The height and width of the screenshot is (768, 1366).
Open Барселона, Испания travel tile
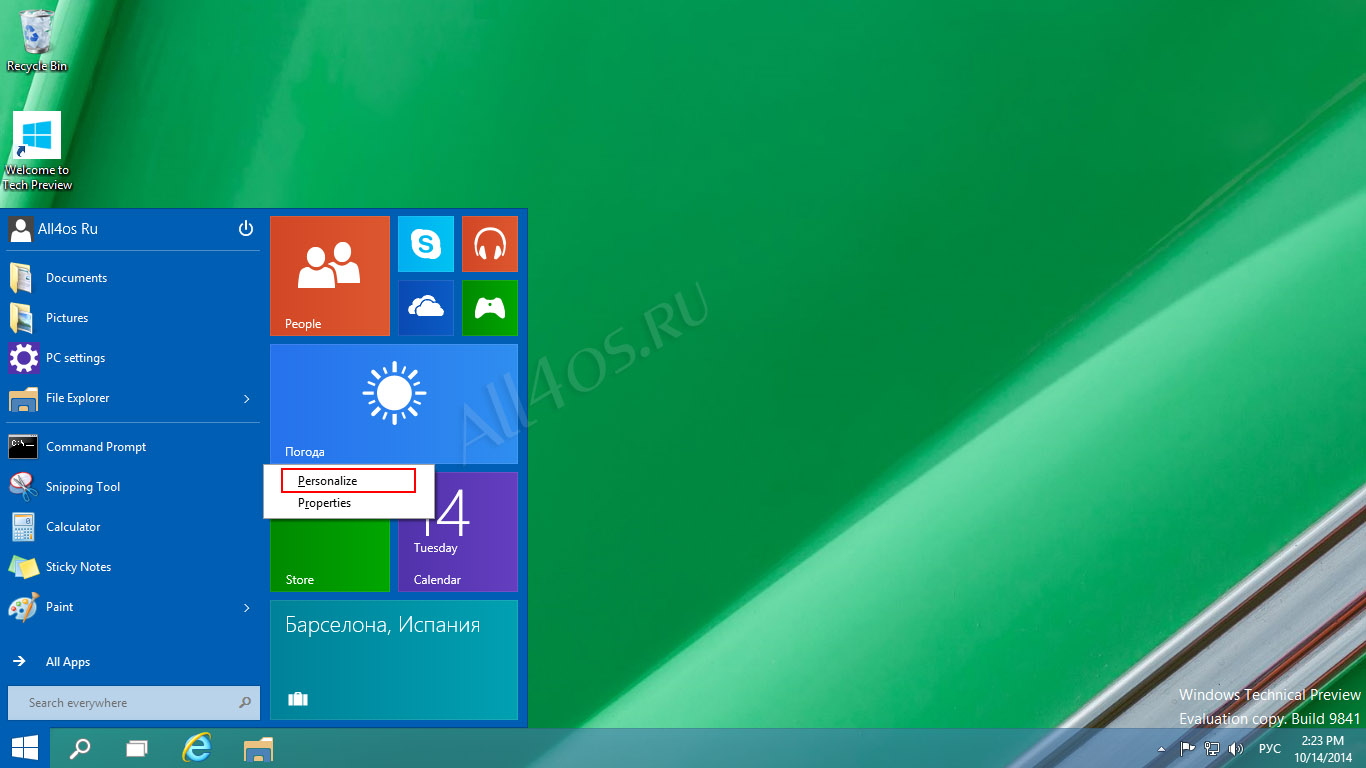point(394,660)
